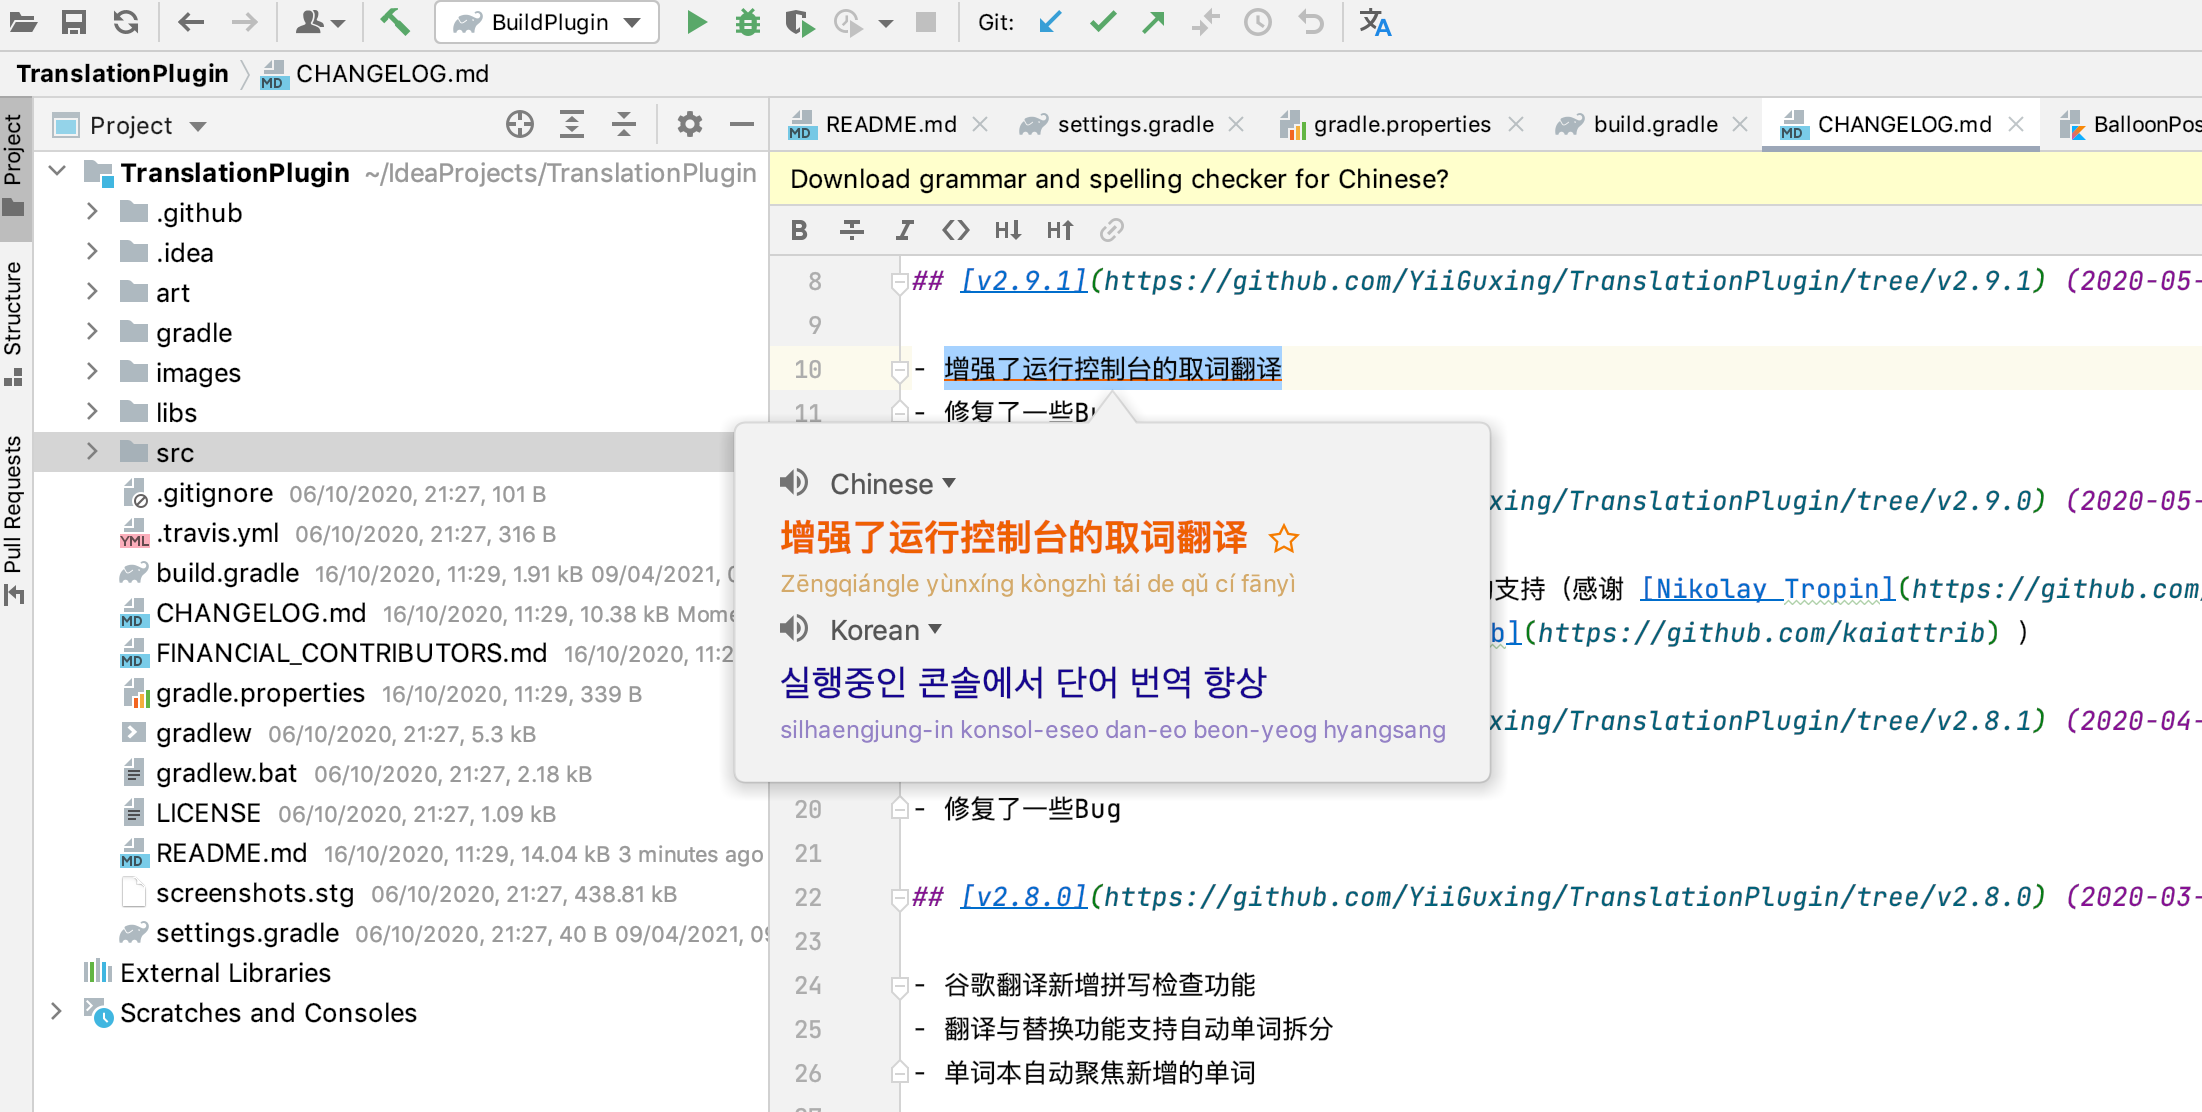Change target language Korean dropdown
The width and height of the screenshot is (2202, 1112).
[x=886, y=630]
